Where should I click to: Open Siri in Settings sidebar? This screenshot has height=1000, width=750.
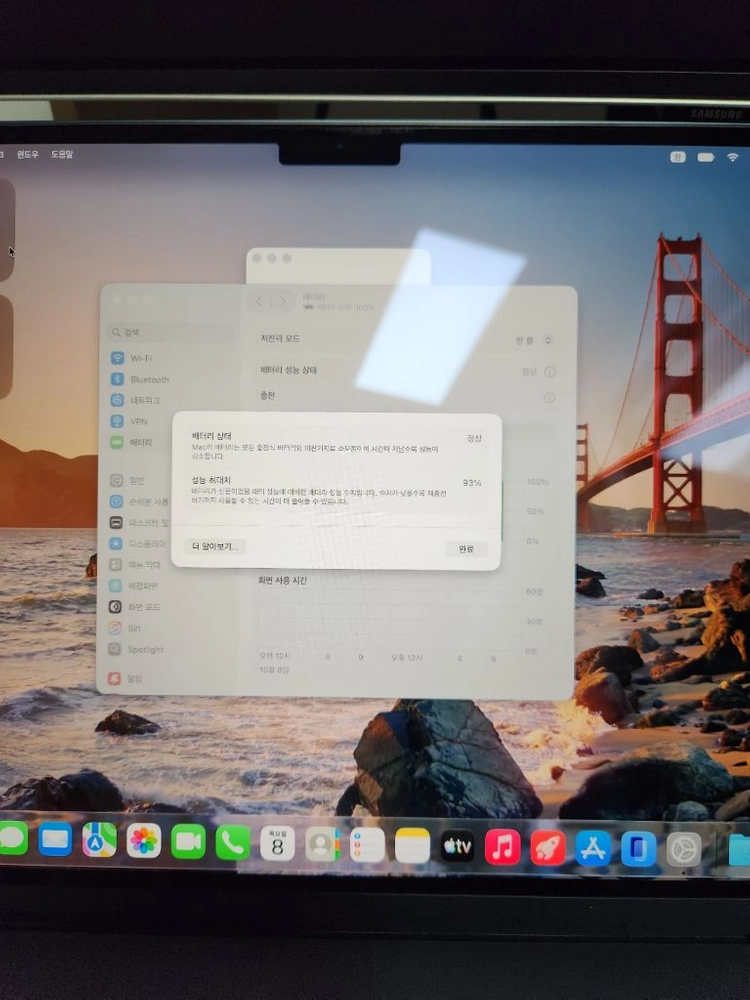[125, 628]
